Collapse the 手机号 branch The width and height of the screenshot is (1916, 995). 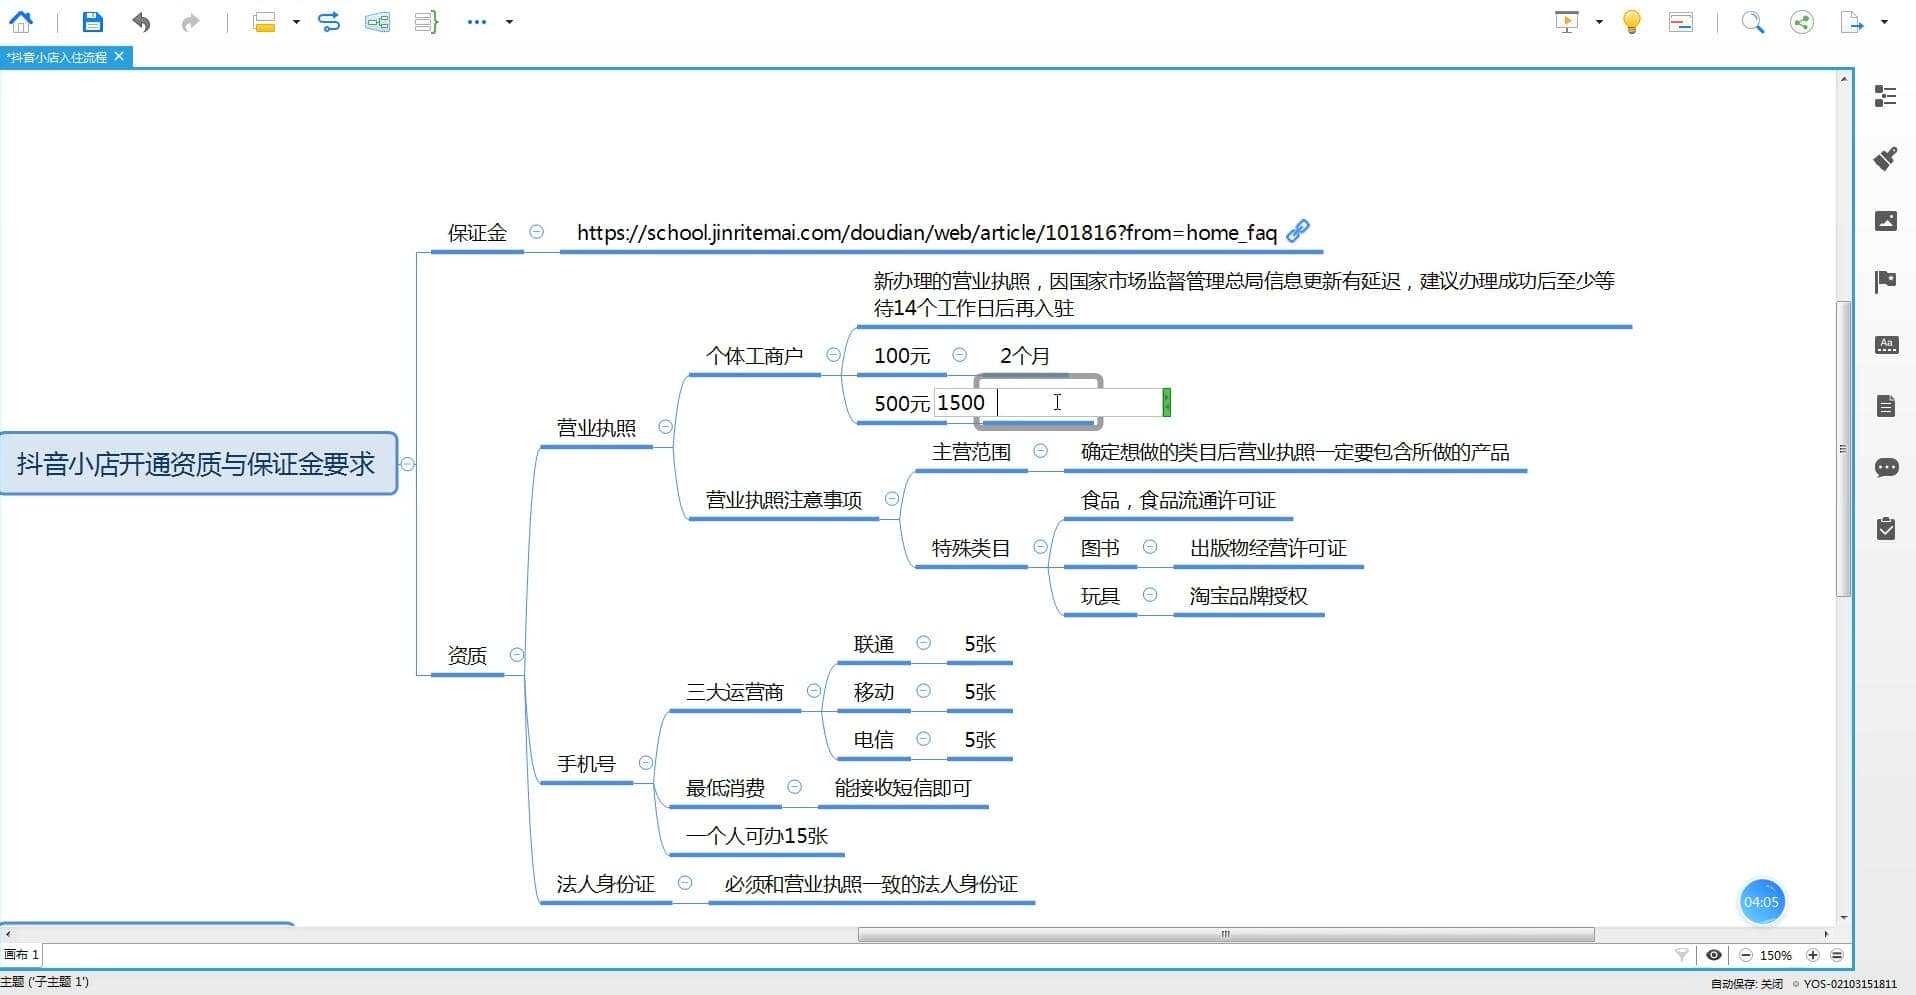click(x=646, y=763)
